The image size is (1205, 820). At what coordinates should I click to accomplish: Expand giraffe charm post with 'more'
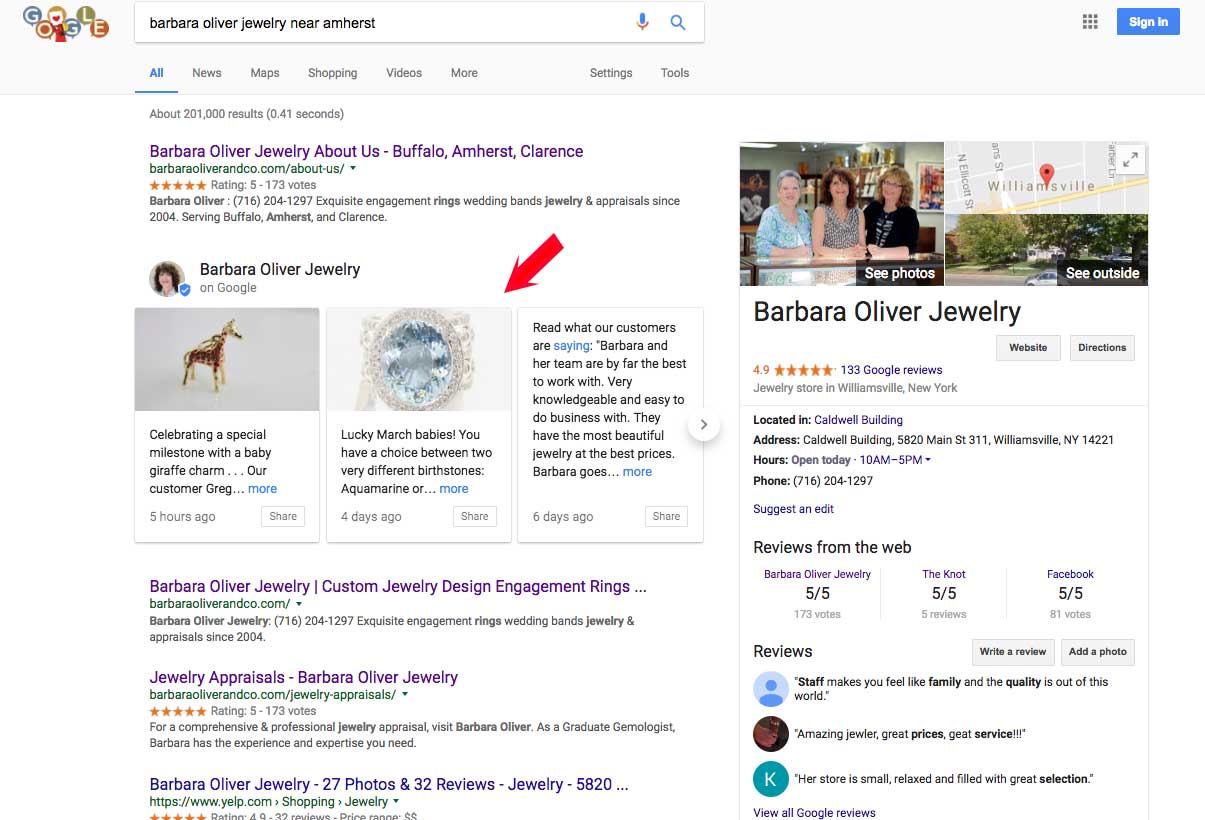262,489
